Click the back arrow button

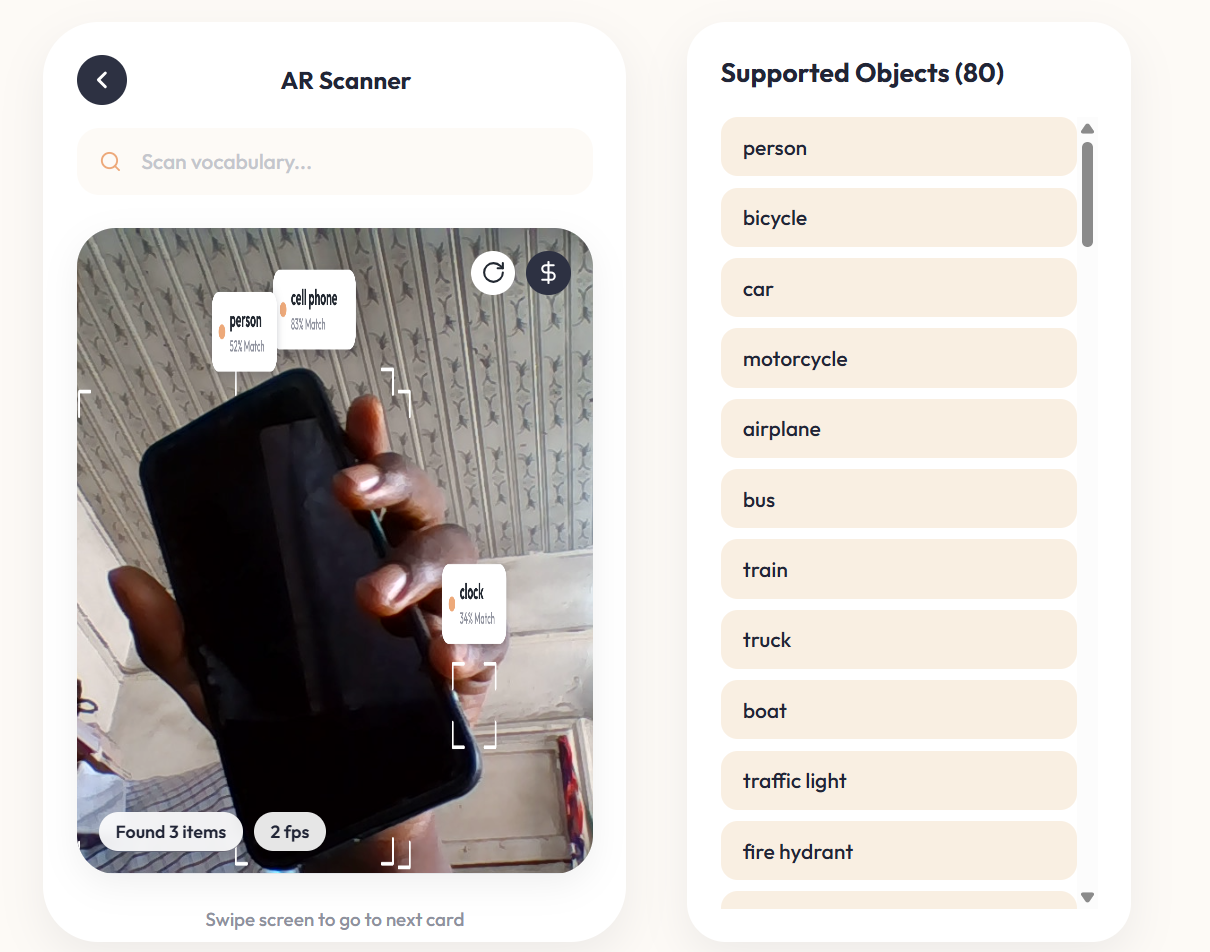102,80
